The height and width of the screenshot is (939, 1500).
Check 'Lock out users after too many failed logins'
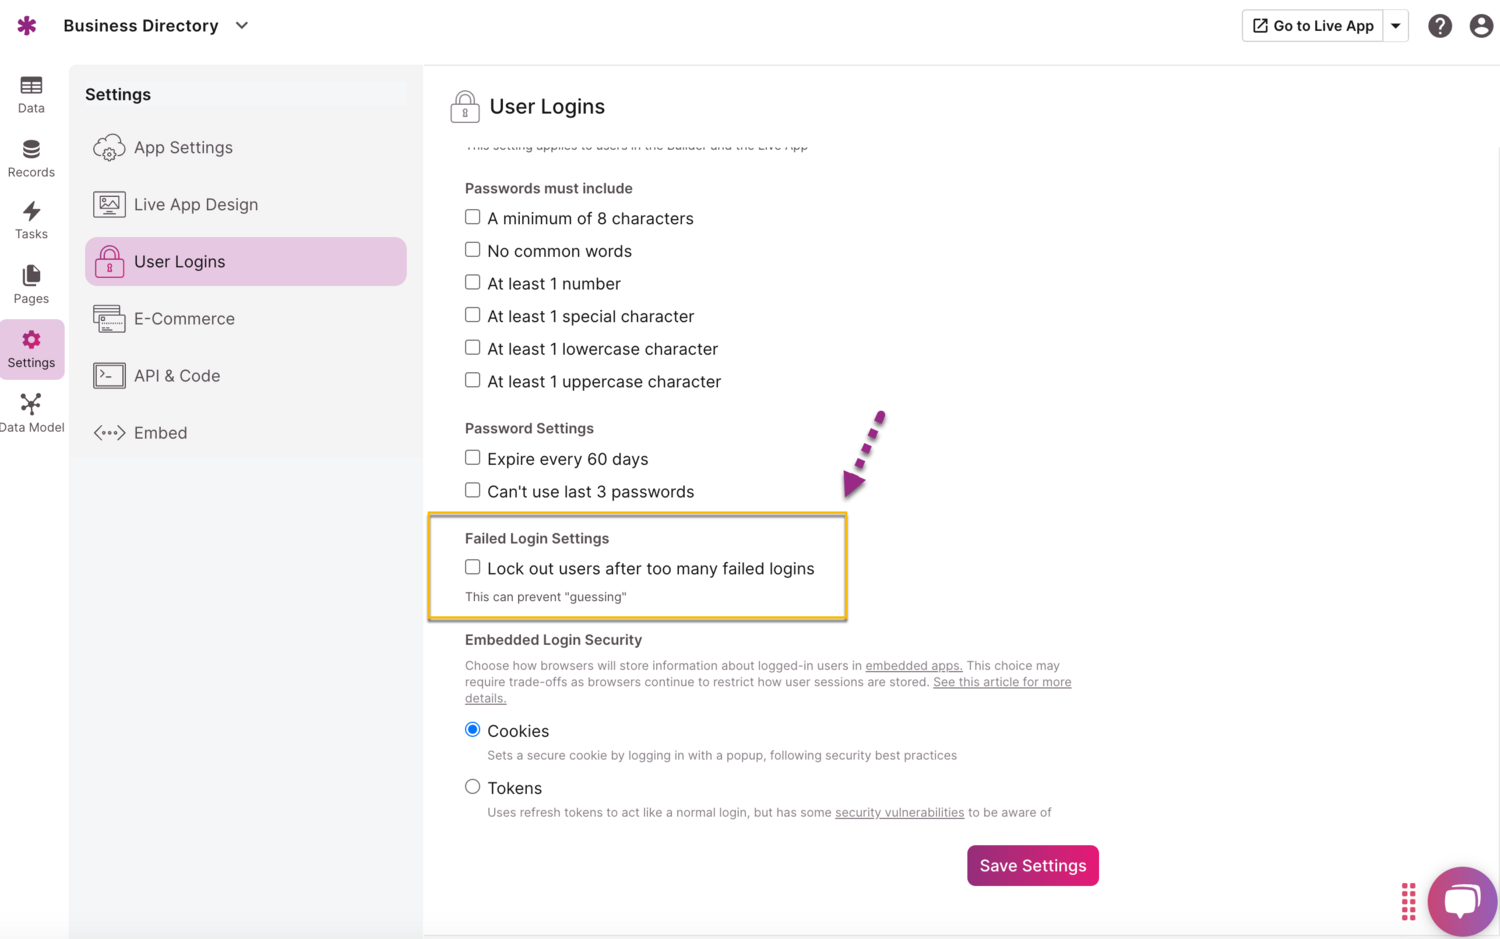pyautogui.click(x=472, y=566)
